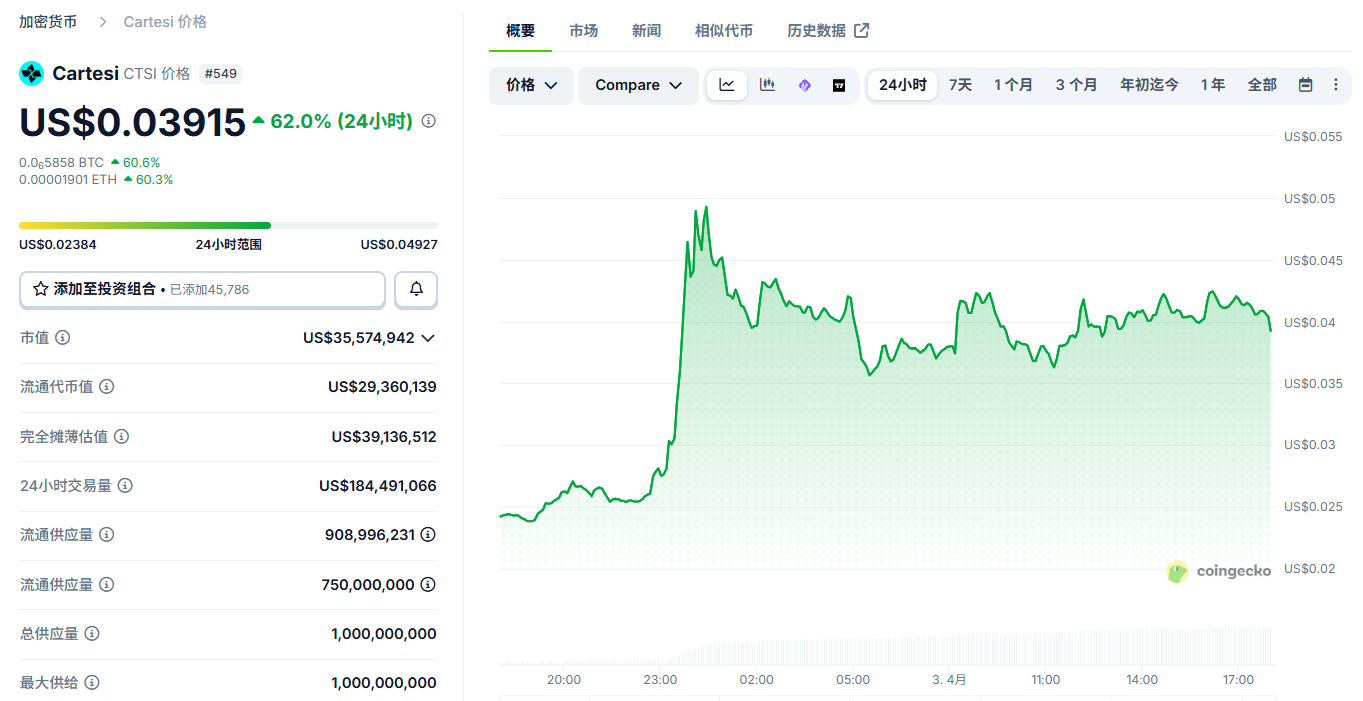This screenshot has height=701, width=1363.
Task: Open the 历史数据 external link
Action: [828, 30]
